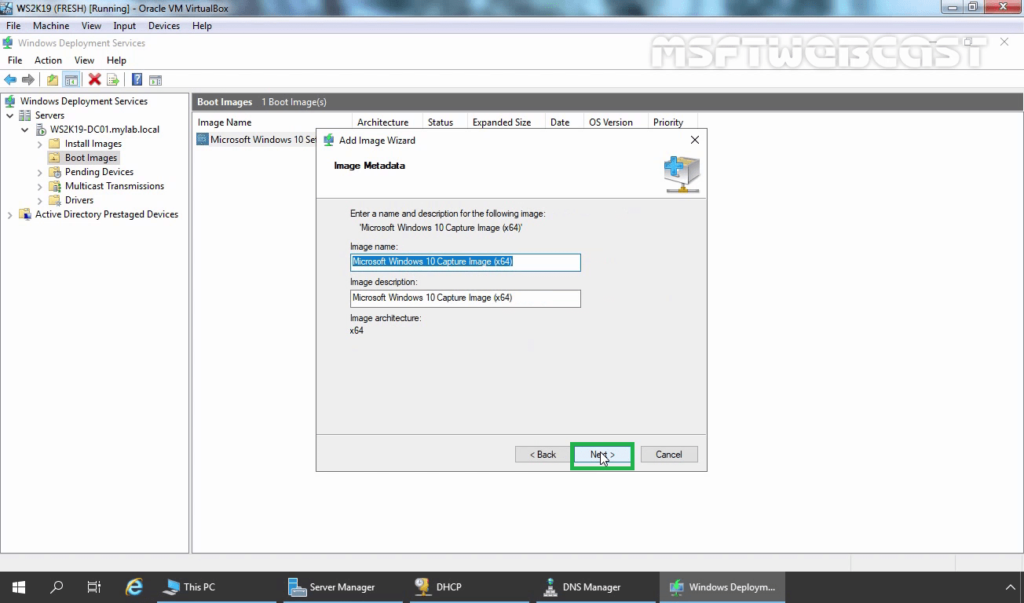
Task: Close the Add Image Wizard dialog
Action: pyautogui.click(x=695, y=140)
